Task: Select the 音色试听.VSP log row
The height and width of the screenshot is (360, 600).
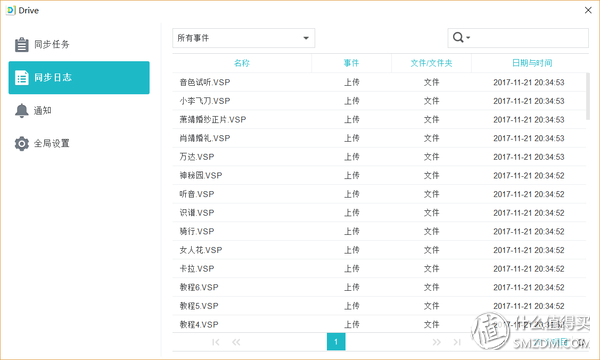Action: click(379, 82)
